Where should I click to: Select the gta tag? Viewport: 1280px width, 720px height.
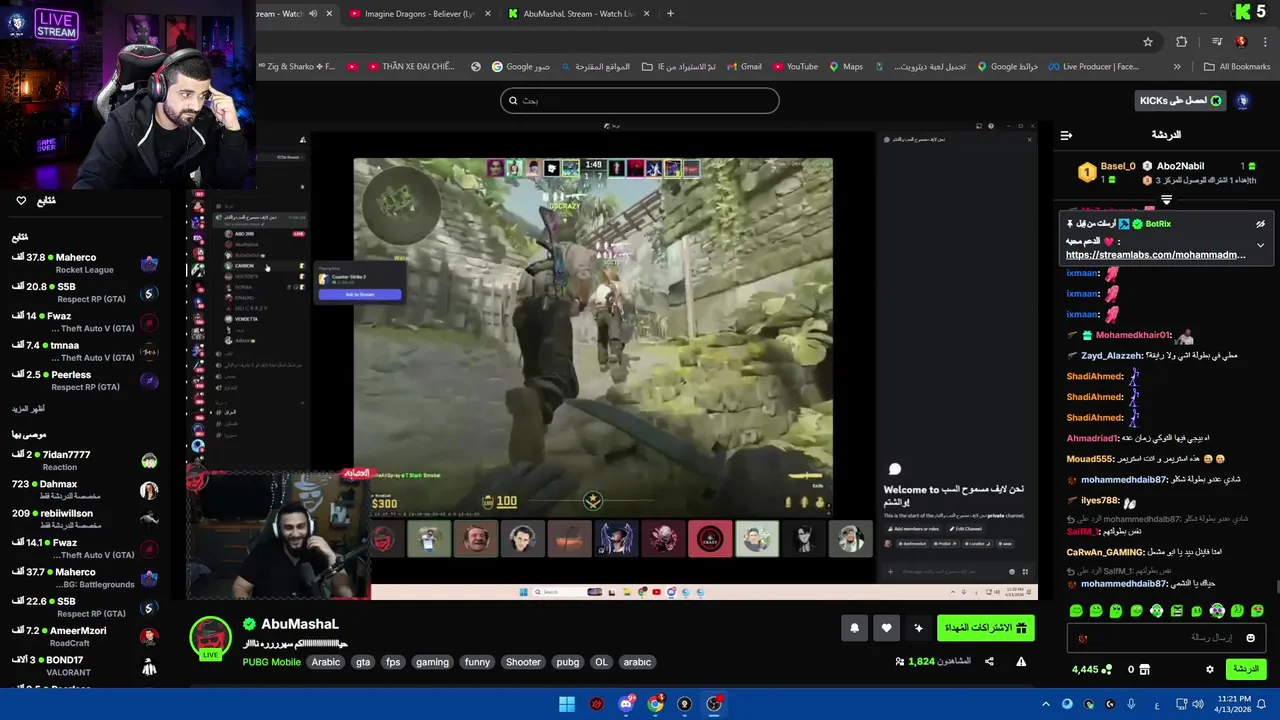(x=363, y=662)
